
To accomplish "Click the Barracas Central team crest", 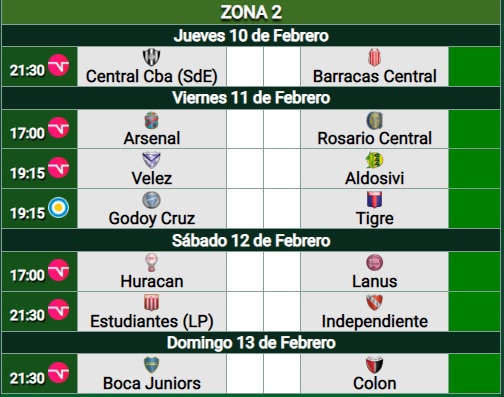I will point(374,57).
